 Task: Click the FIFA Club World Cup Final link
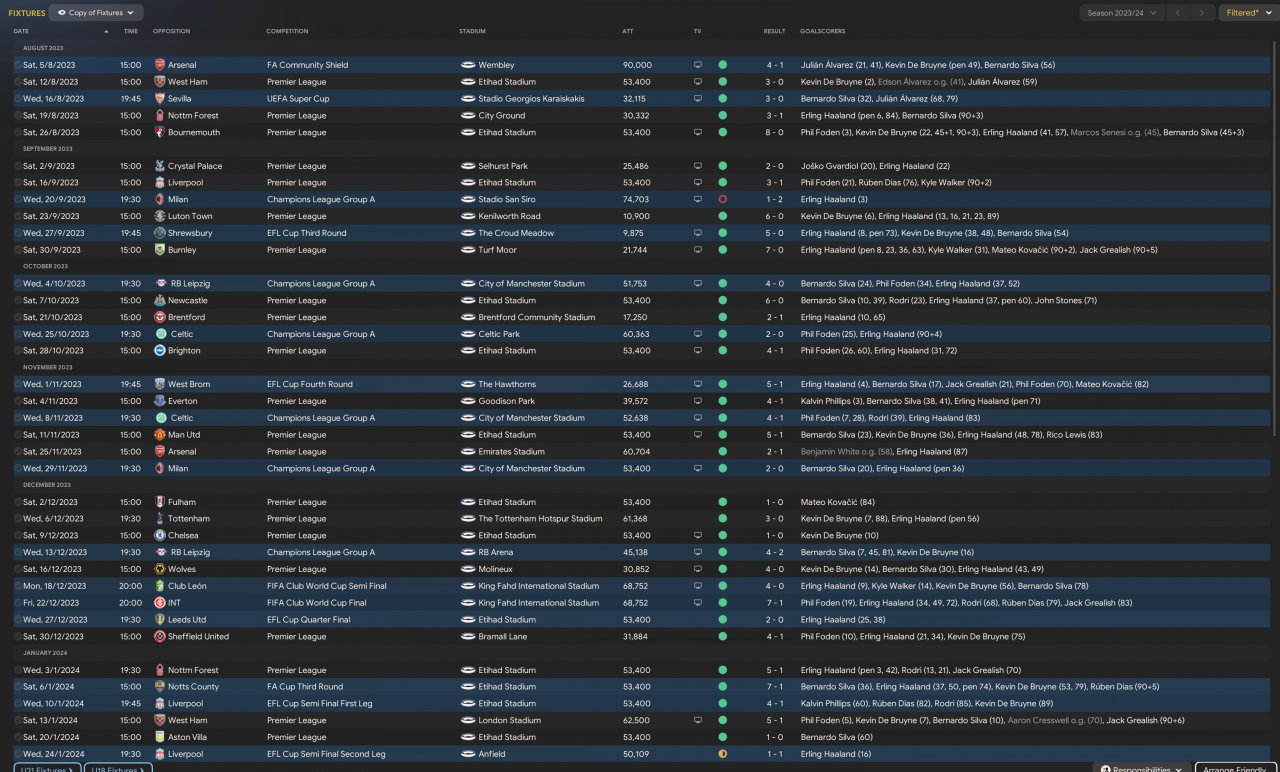click(317, 603)
